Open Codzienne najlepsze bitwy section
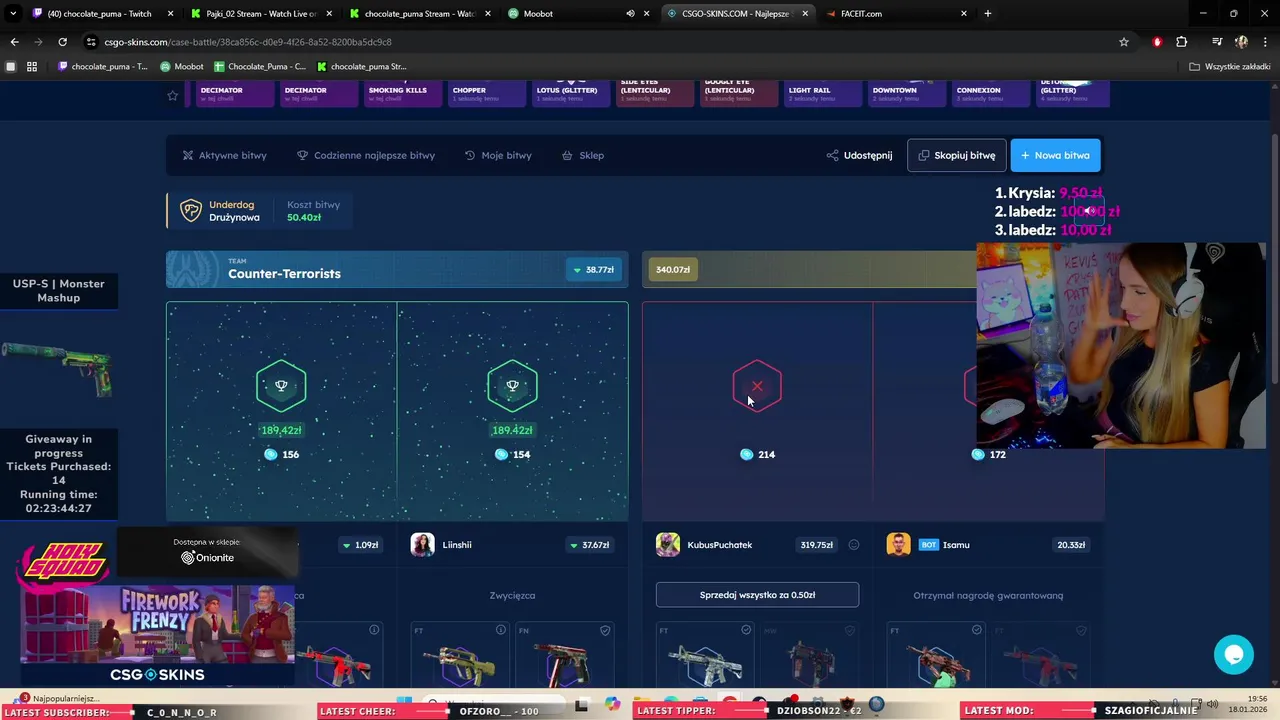Image resolution: width=1280 pixels, height=720 pixels. [x=366, y=156]
